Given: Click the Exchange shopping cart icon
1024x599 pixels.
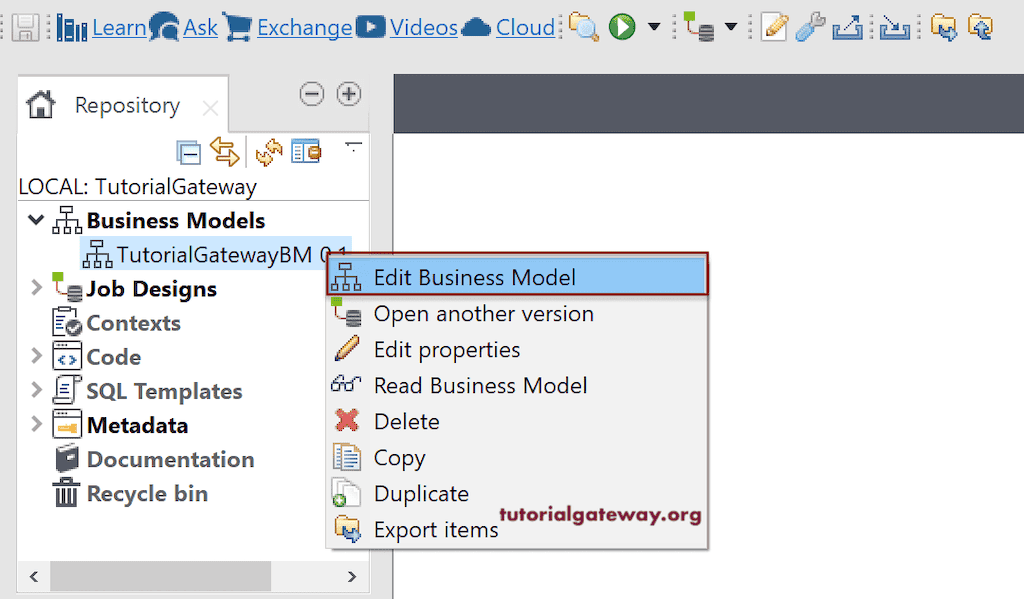Looking at the screenshot, I should pos(237,27).
